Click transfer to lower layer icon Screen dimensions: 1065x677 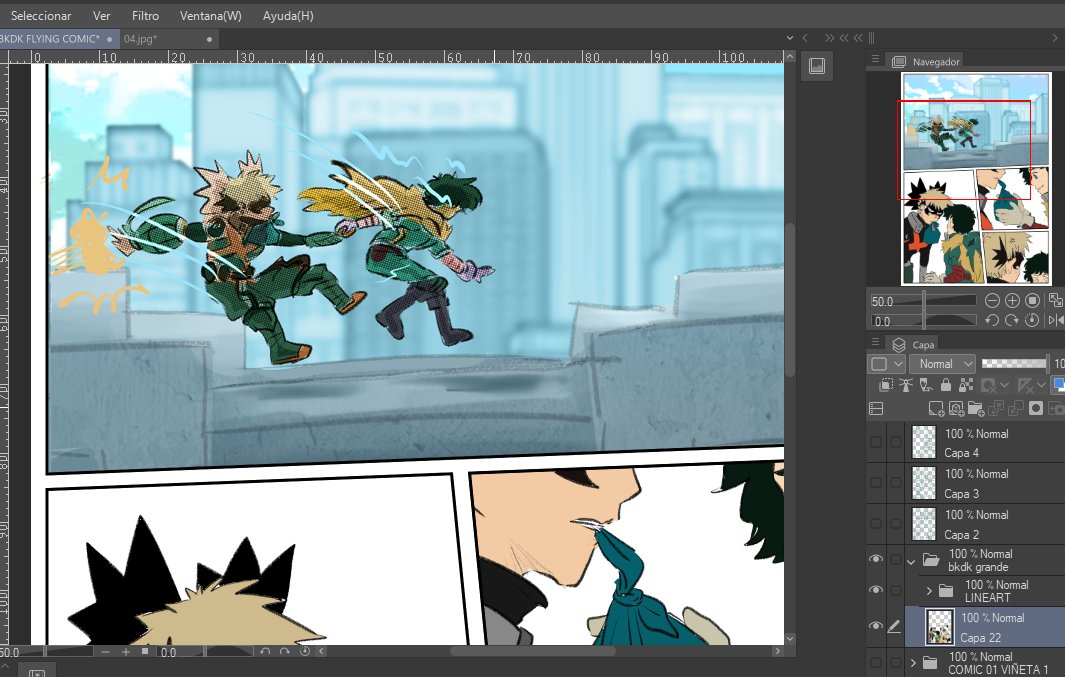tap(996, 408)
